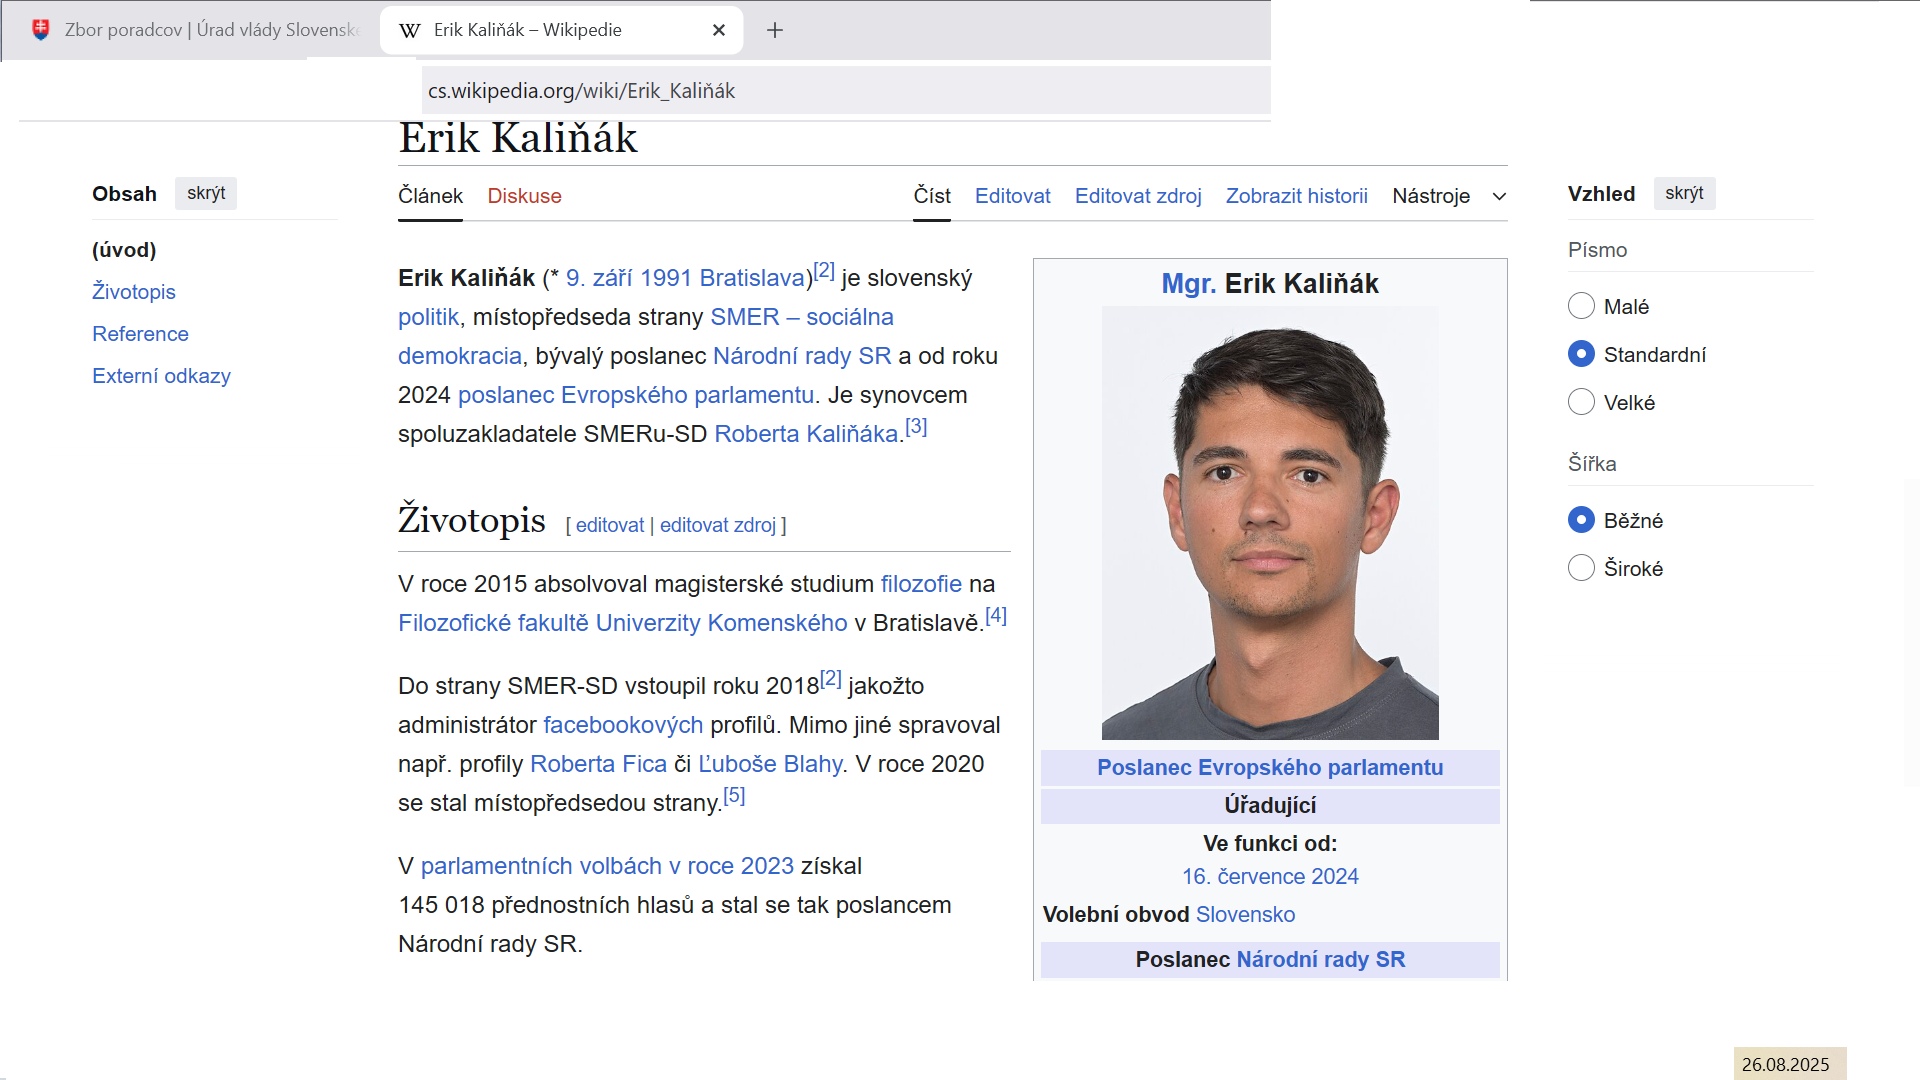Click editovat link beside Životopis heading
Screen dimensions: 1920x1080
(610, 525)
